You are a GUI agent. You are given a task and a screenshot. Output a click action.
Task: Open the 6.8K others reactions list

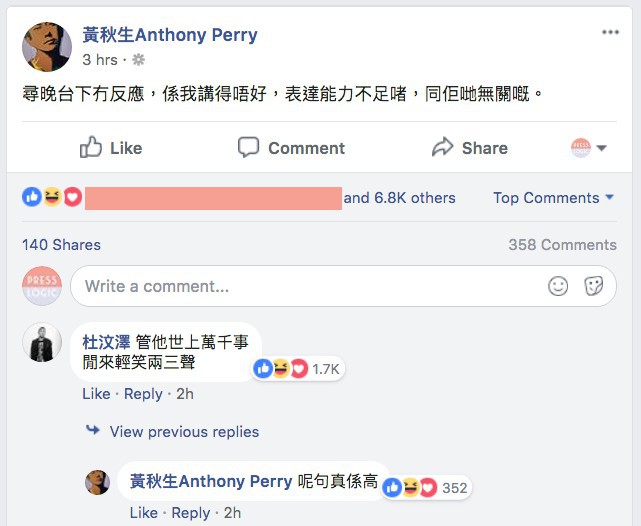(x=400, y=198)
